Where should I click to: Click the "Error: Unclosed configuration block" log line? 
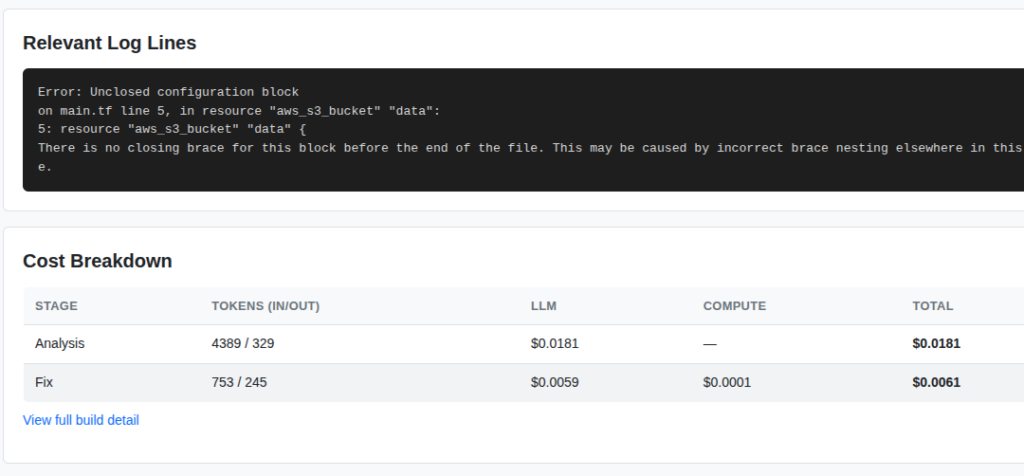pyautogui.click(x=168, y=92)
